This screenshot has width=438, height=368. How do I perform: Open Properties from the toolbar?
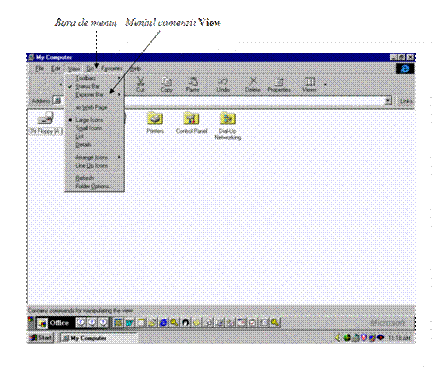click(x=279, y=84)
